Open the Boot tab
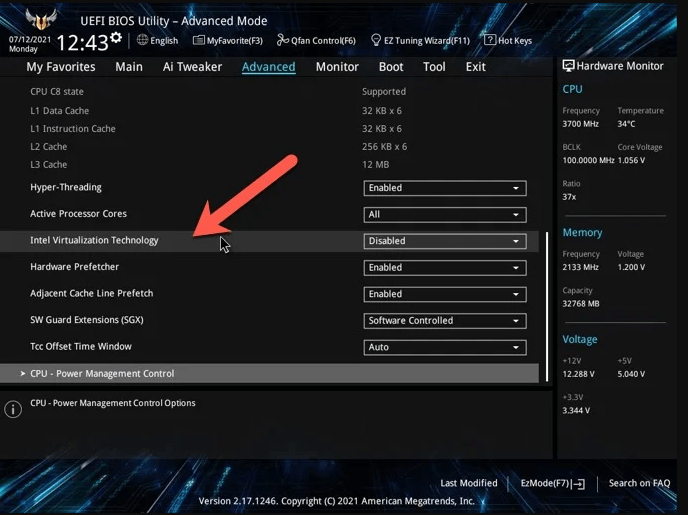688x515 pixels. 391,67
